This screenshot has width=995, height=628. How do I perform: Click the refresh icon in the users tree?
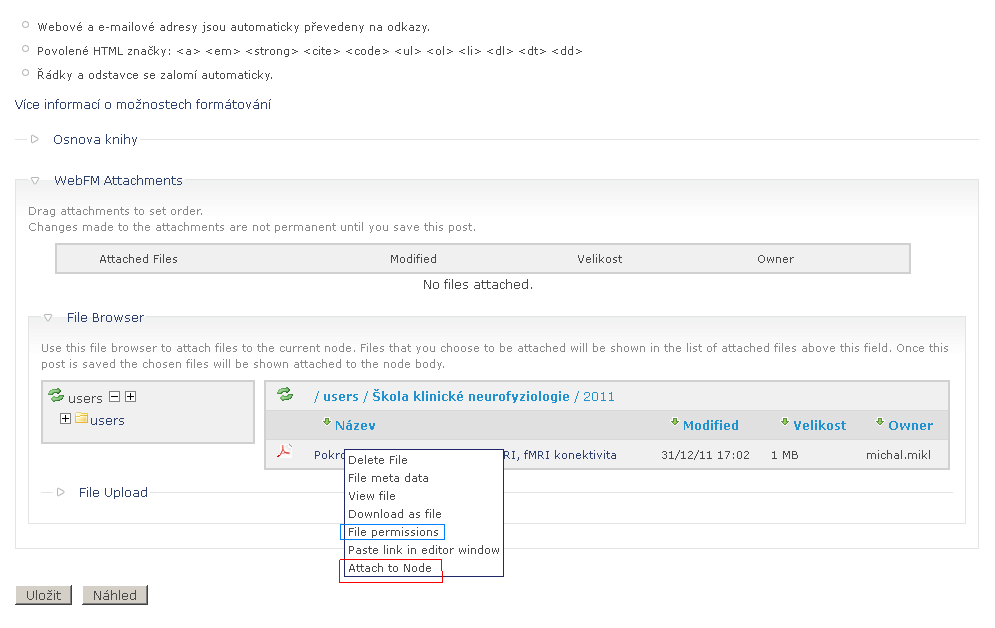(56, 397)
